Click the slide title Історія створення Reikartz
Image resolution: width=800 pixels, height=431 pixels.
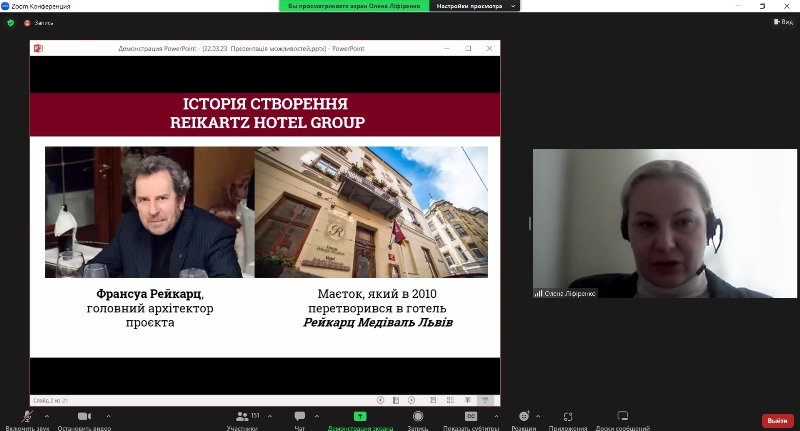click(267, 113)
